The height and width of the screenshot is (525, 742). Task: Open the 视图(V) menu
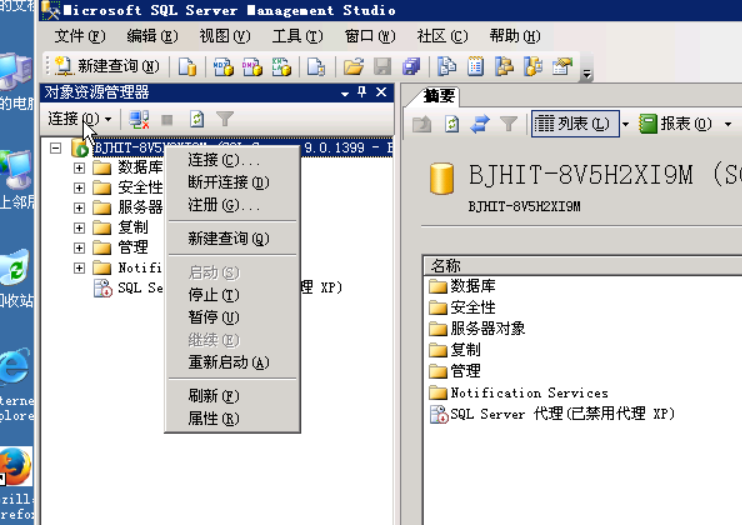tap(224, 36)
